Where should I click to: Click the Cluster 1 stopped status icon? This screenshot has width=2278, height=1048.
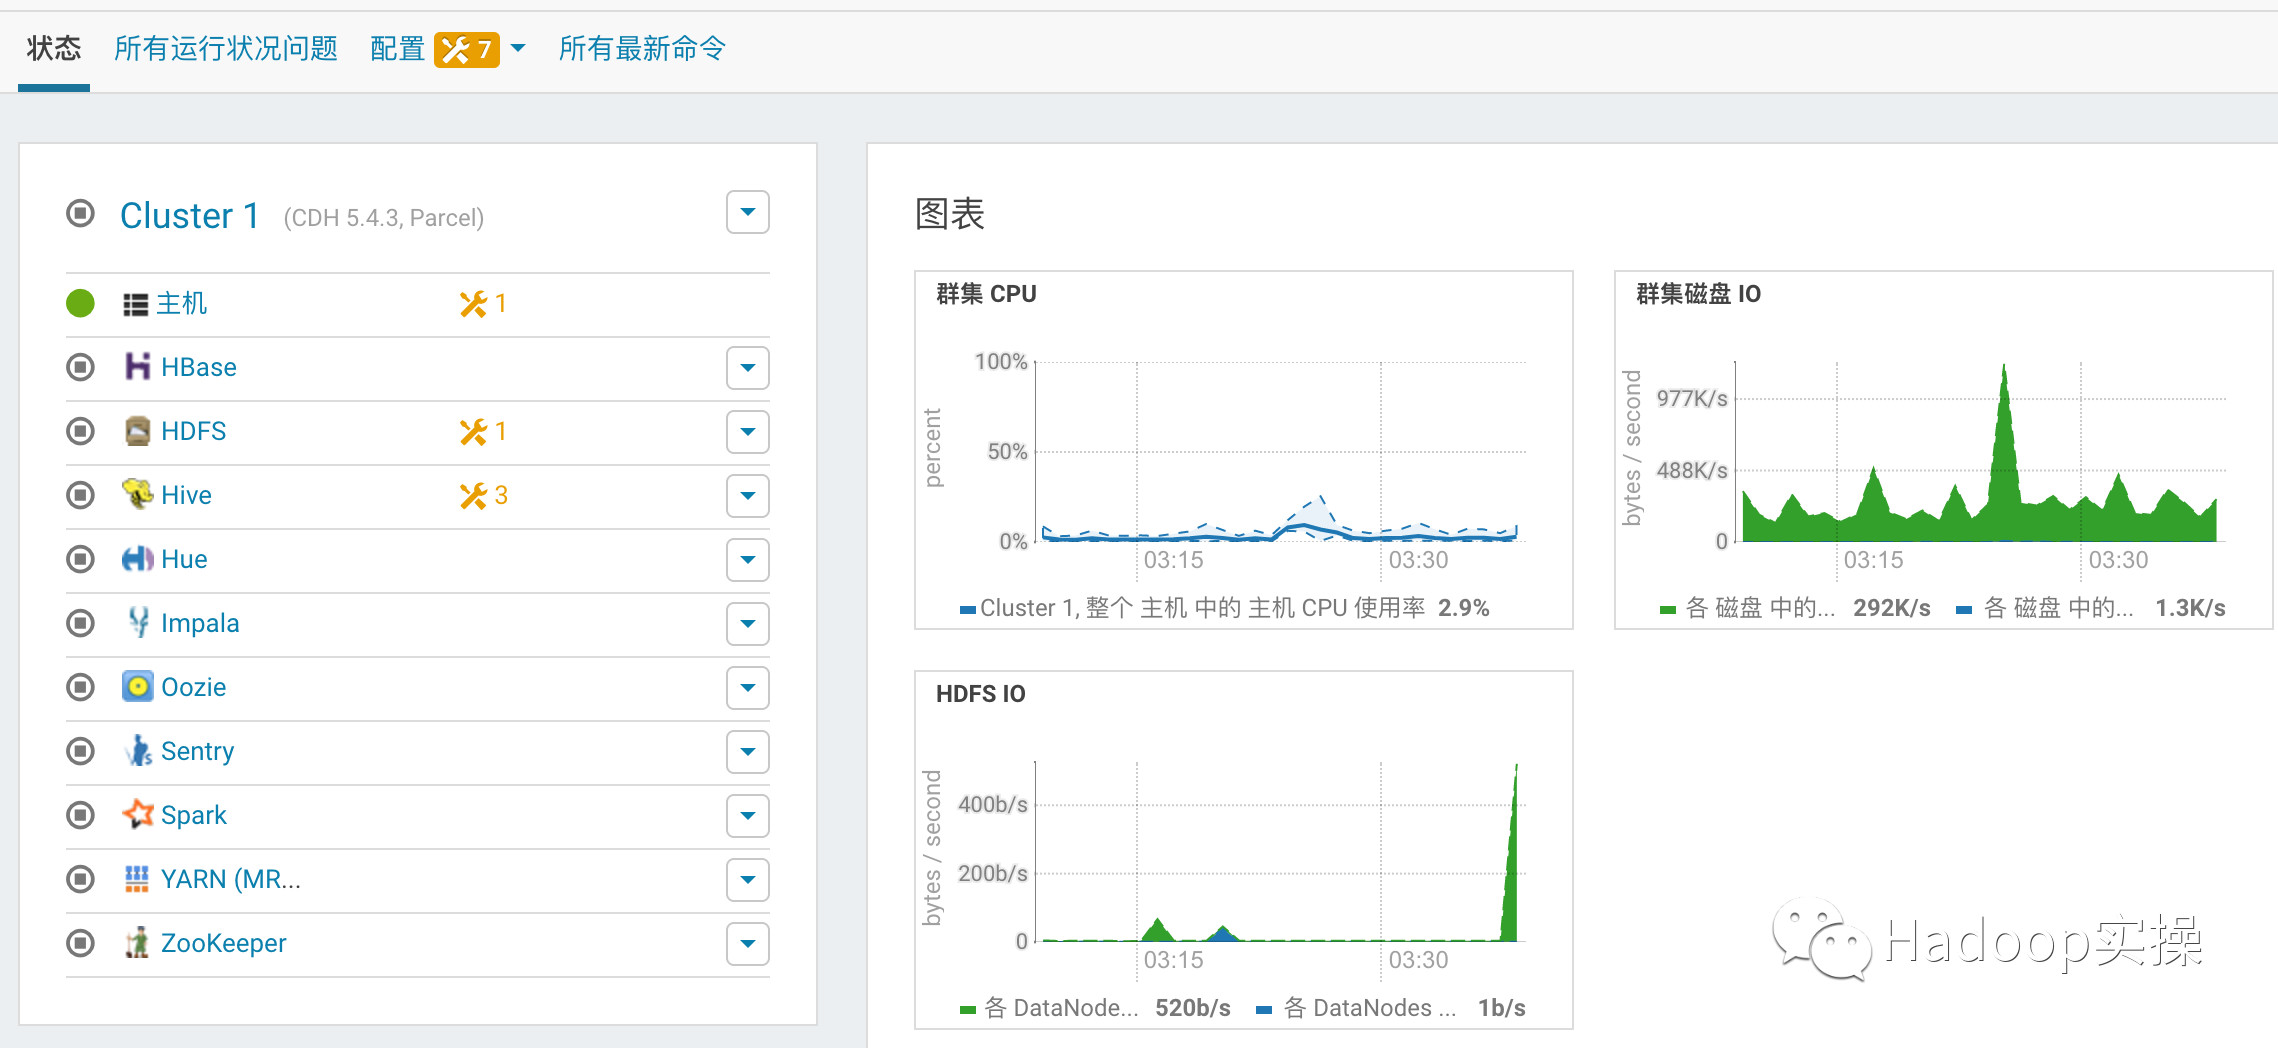click(80, 213)
